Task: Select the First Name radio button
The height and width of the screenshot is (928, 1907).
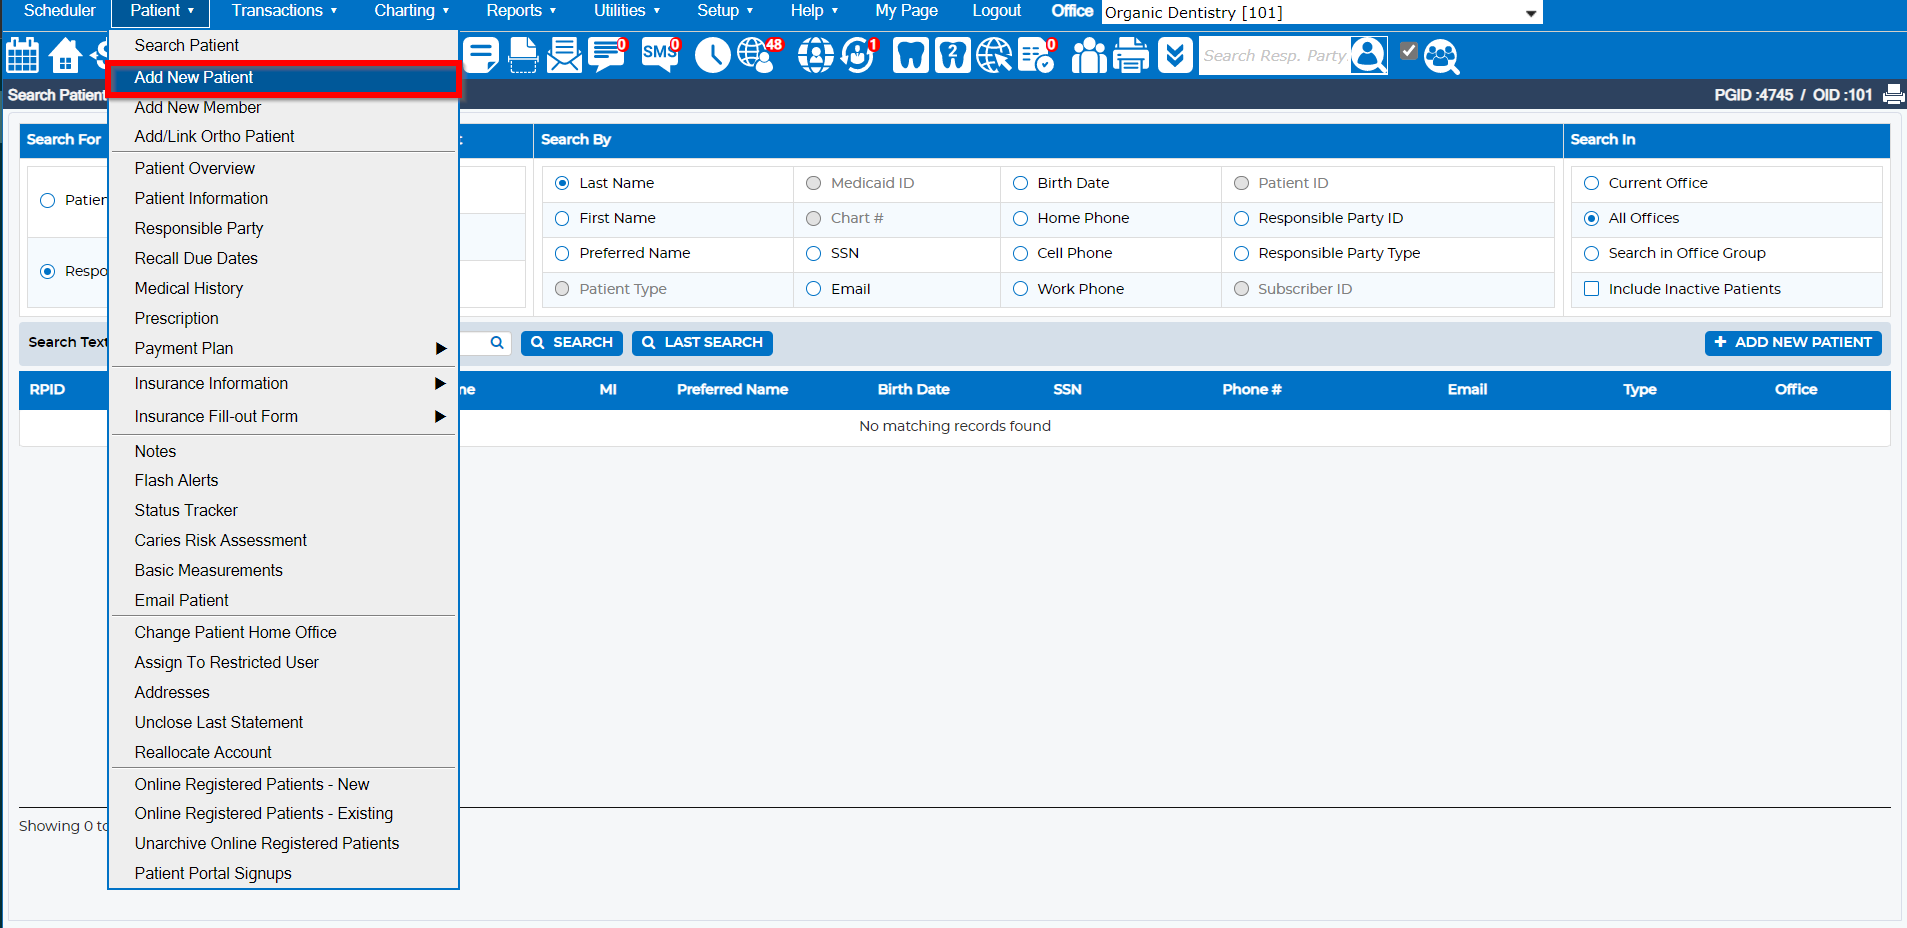Action: pos(562,218)
